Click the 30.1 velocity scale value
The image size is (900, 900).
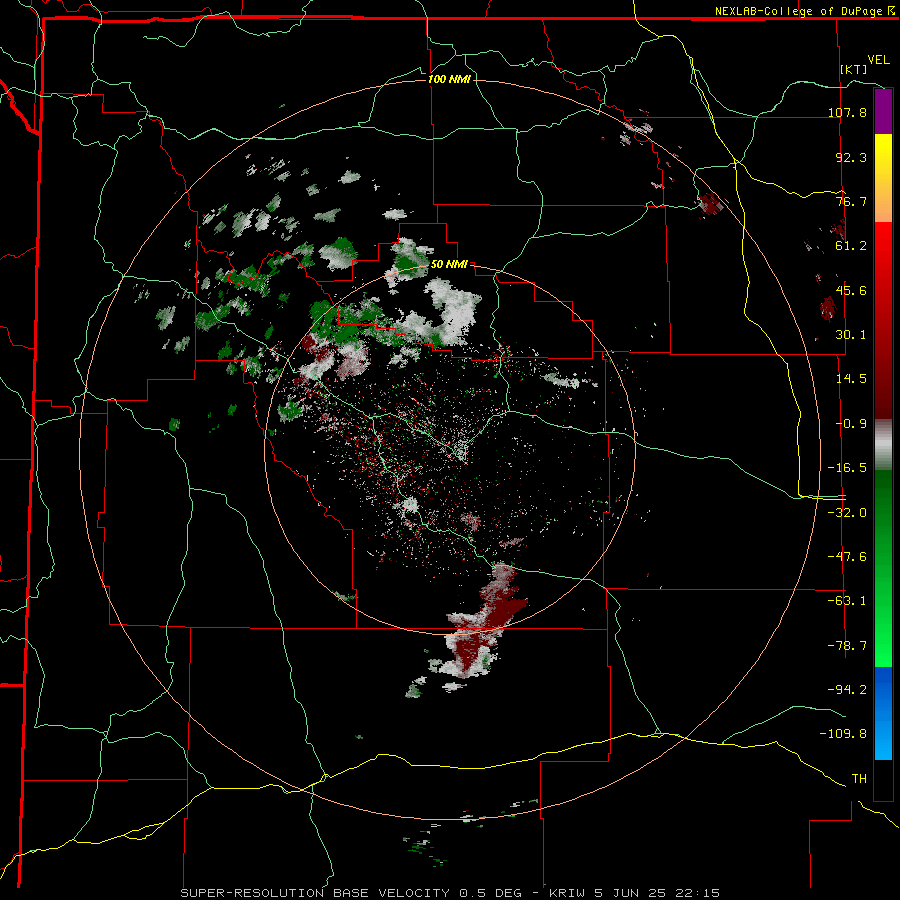click(851, 335)
